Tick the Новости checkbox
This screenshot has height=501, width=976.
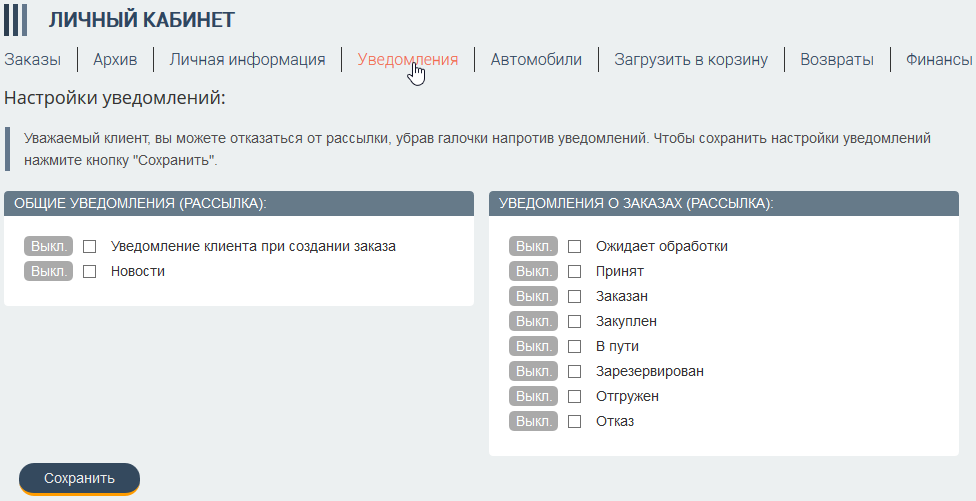click(x=90, y=271)
